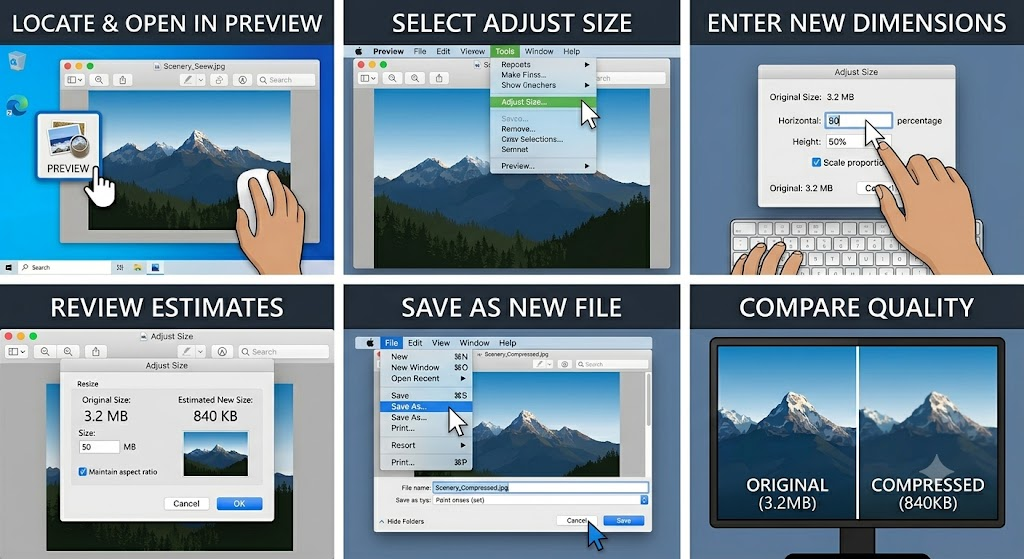The image size is (1024, 559).
Task: Open the markup dropdown arrow in the Scenery_Seew.jpg window
Action: click(200, 80)
